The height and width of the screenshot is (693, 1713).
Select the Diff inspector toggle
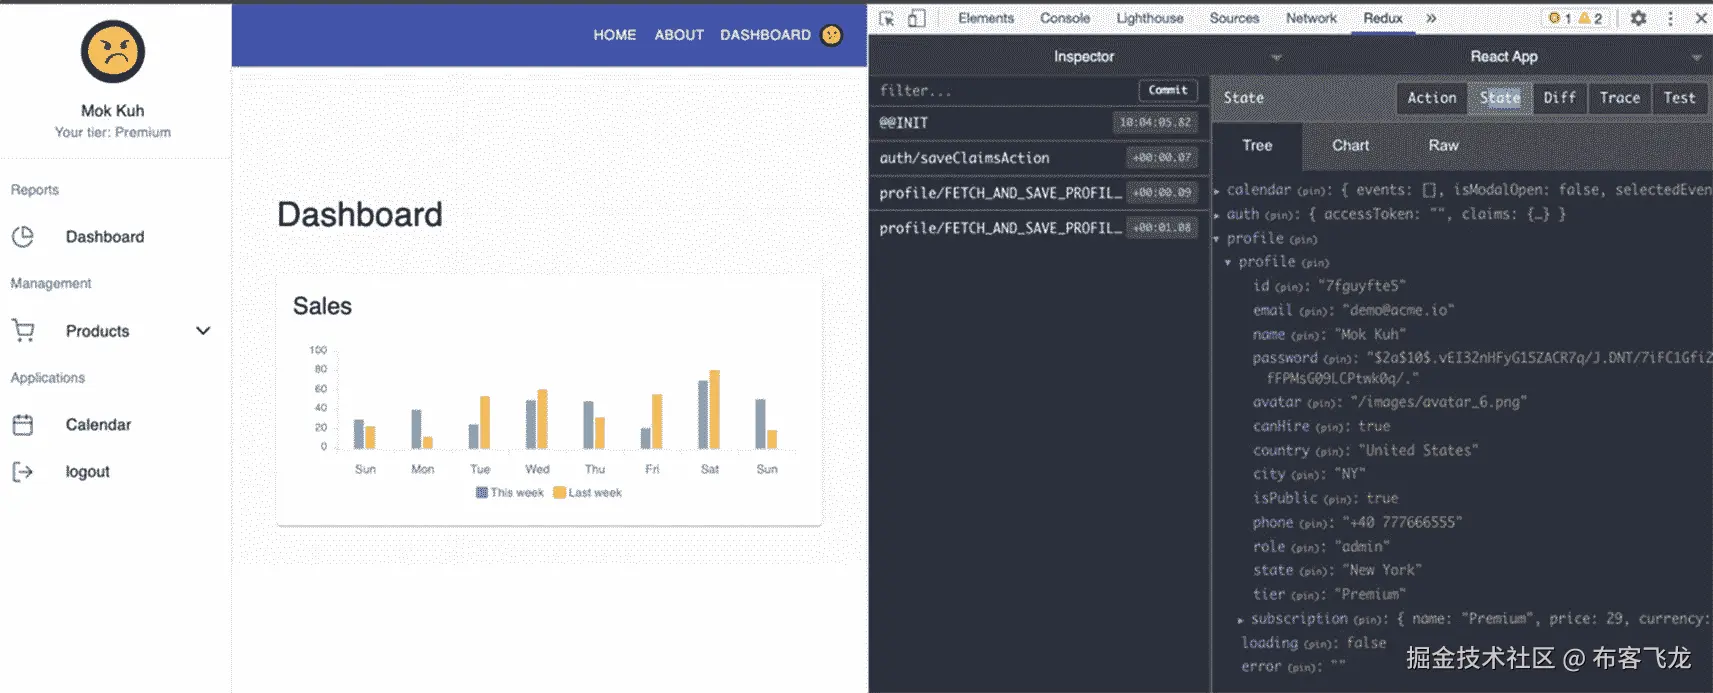point(1559,98)
